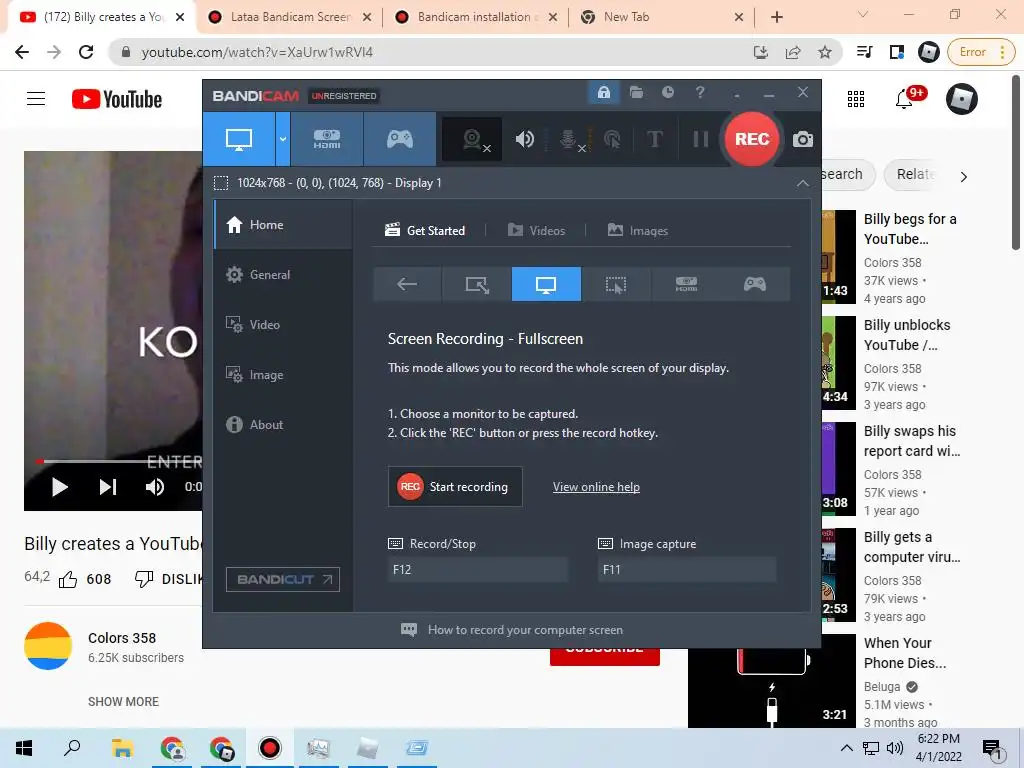The image size is (1024, 768).
Task: Open About section in Bandicam sidebar
Action: [x=283, y=424]
